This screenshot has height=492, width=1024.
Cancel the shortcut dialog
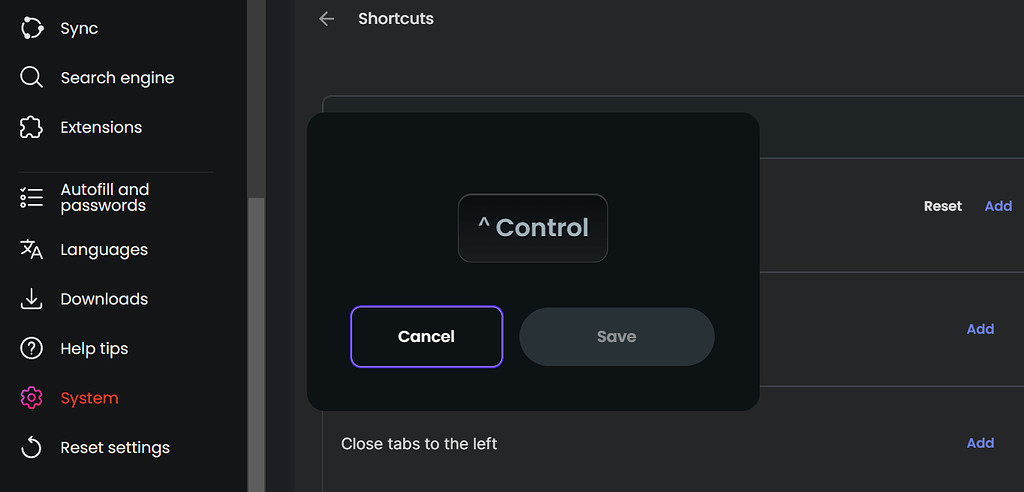426,337
